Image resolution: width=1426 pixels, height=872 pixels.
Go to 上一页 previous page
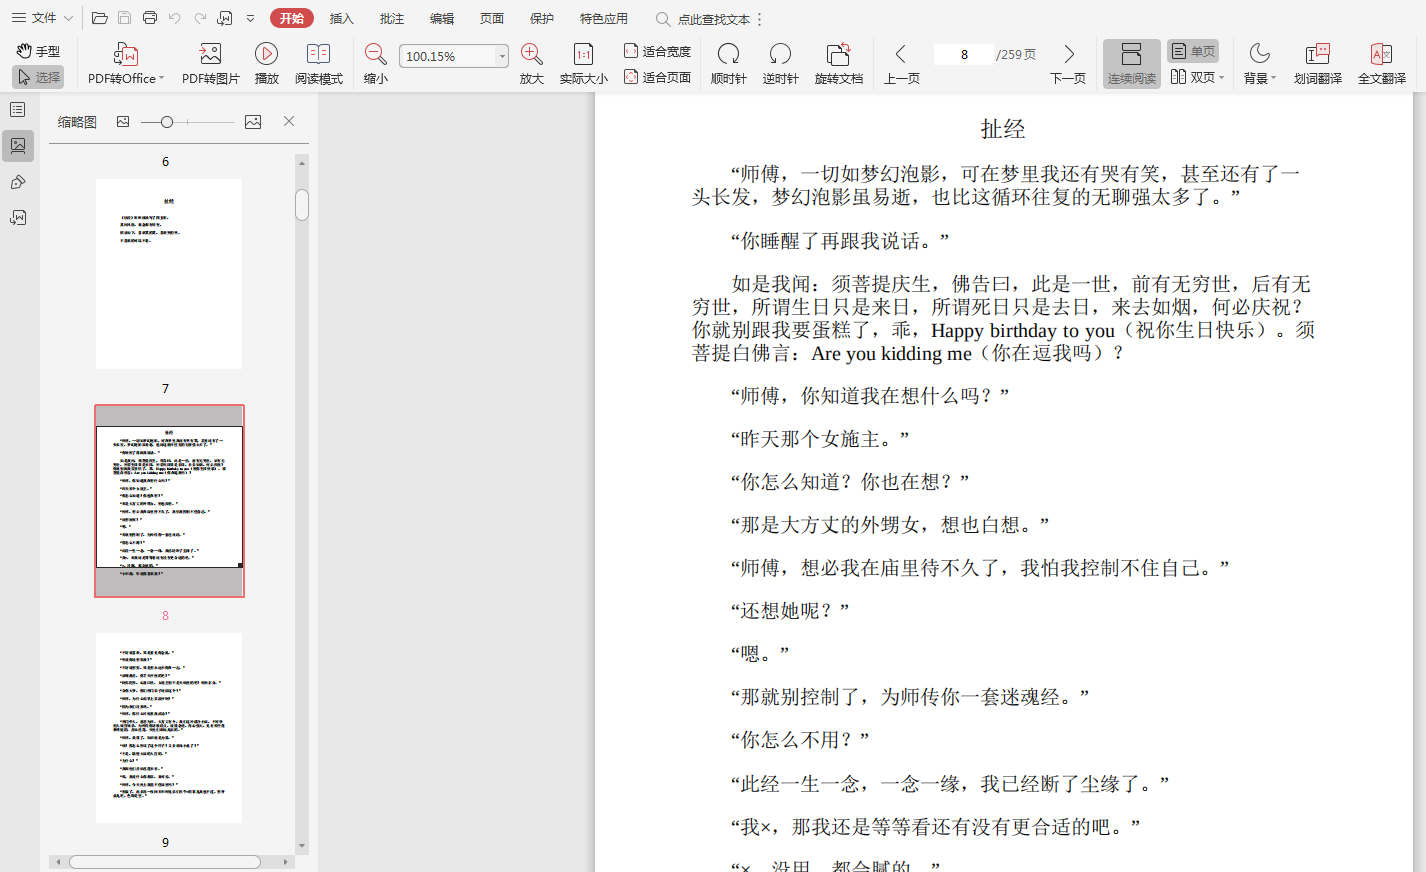click(901, 64)
